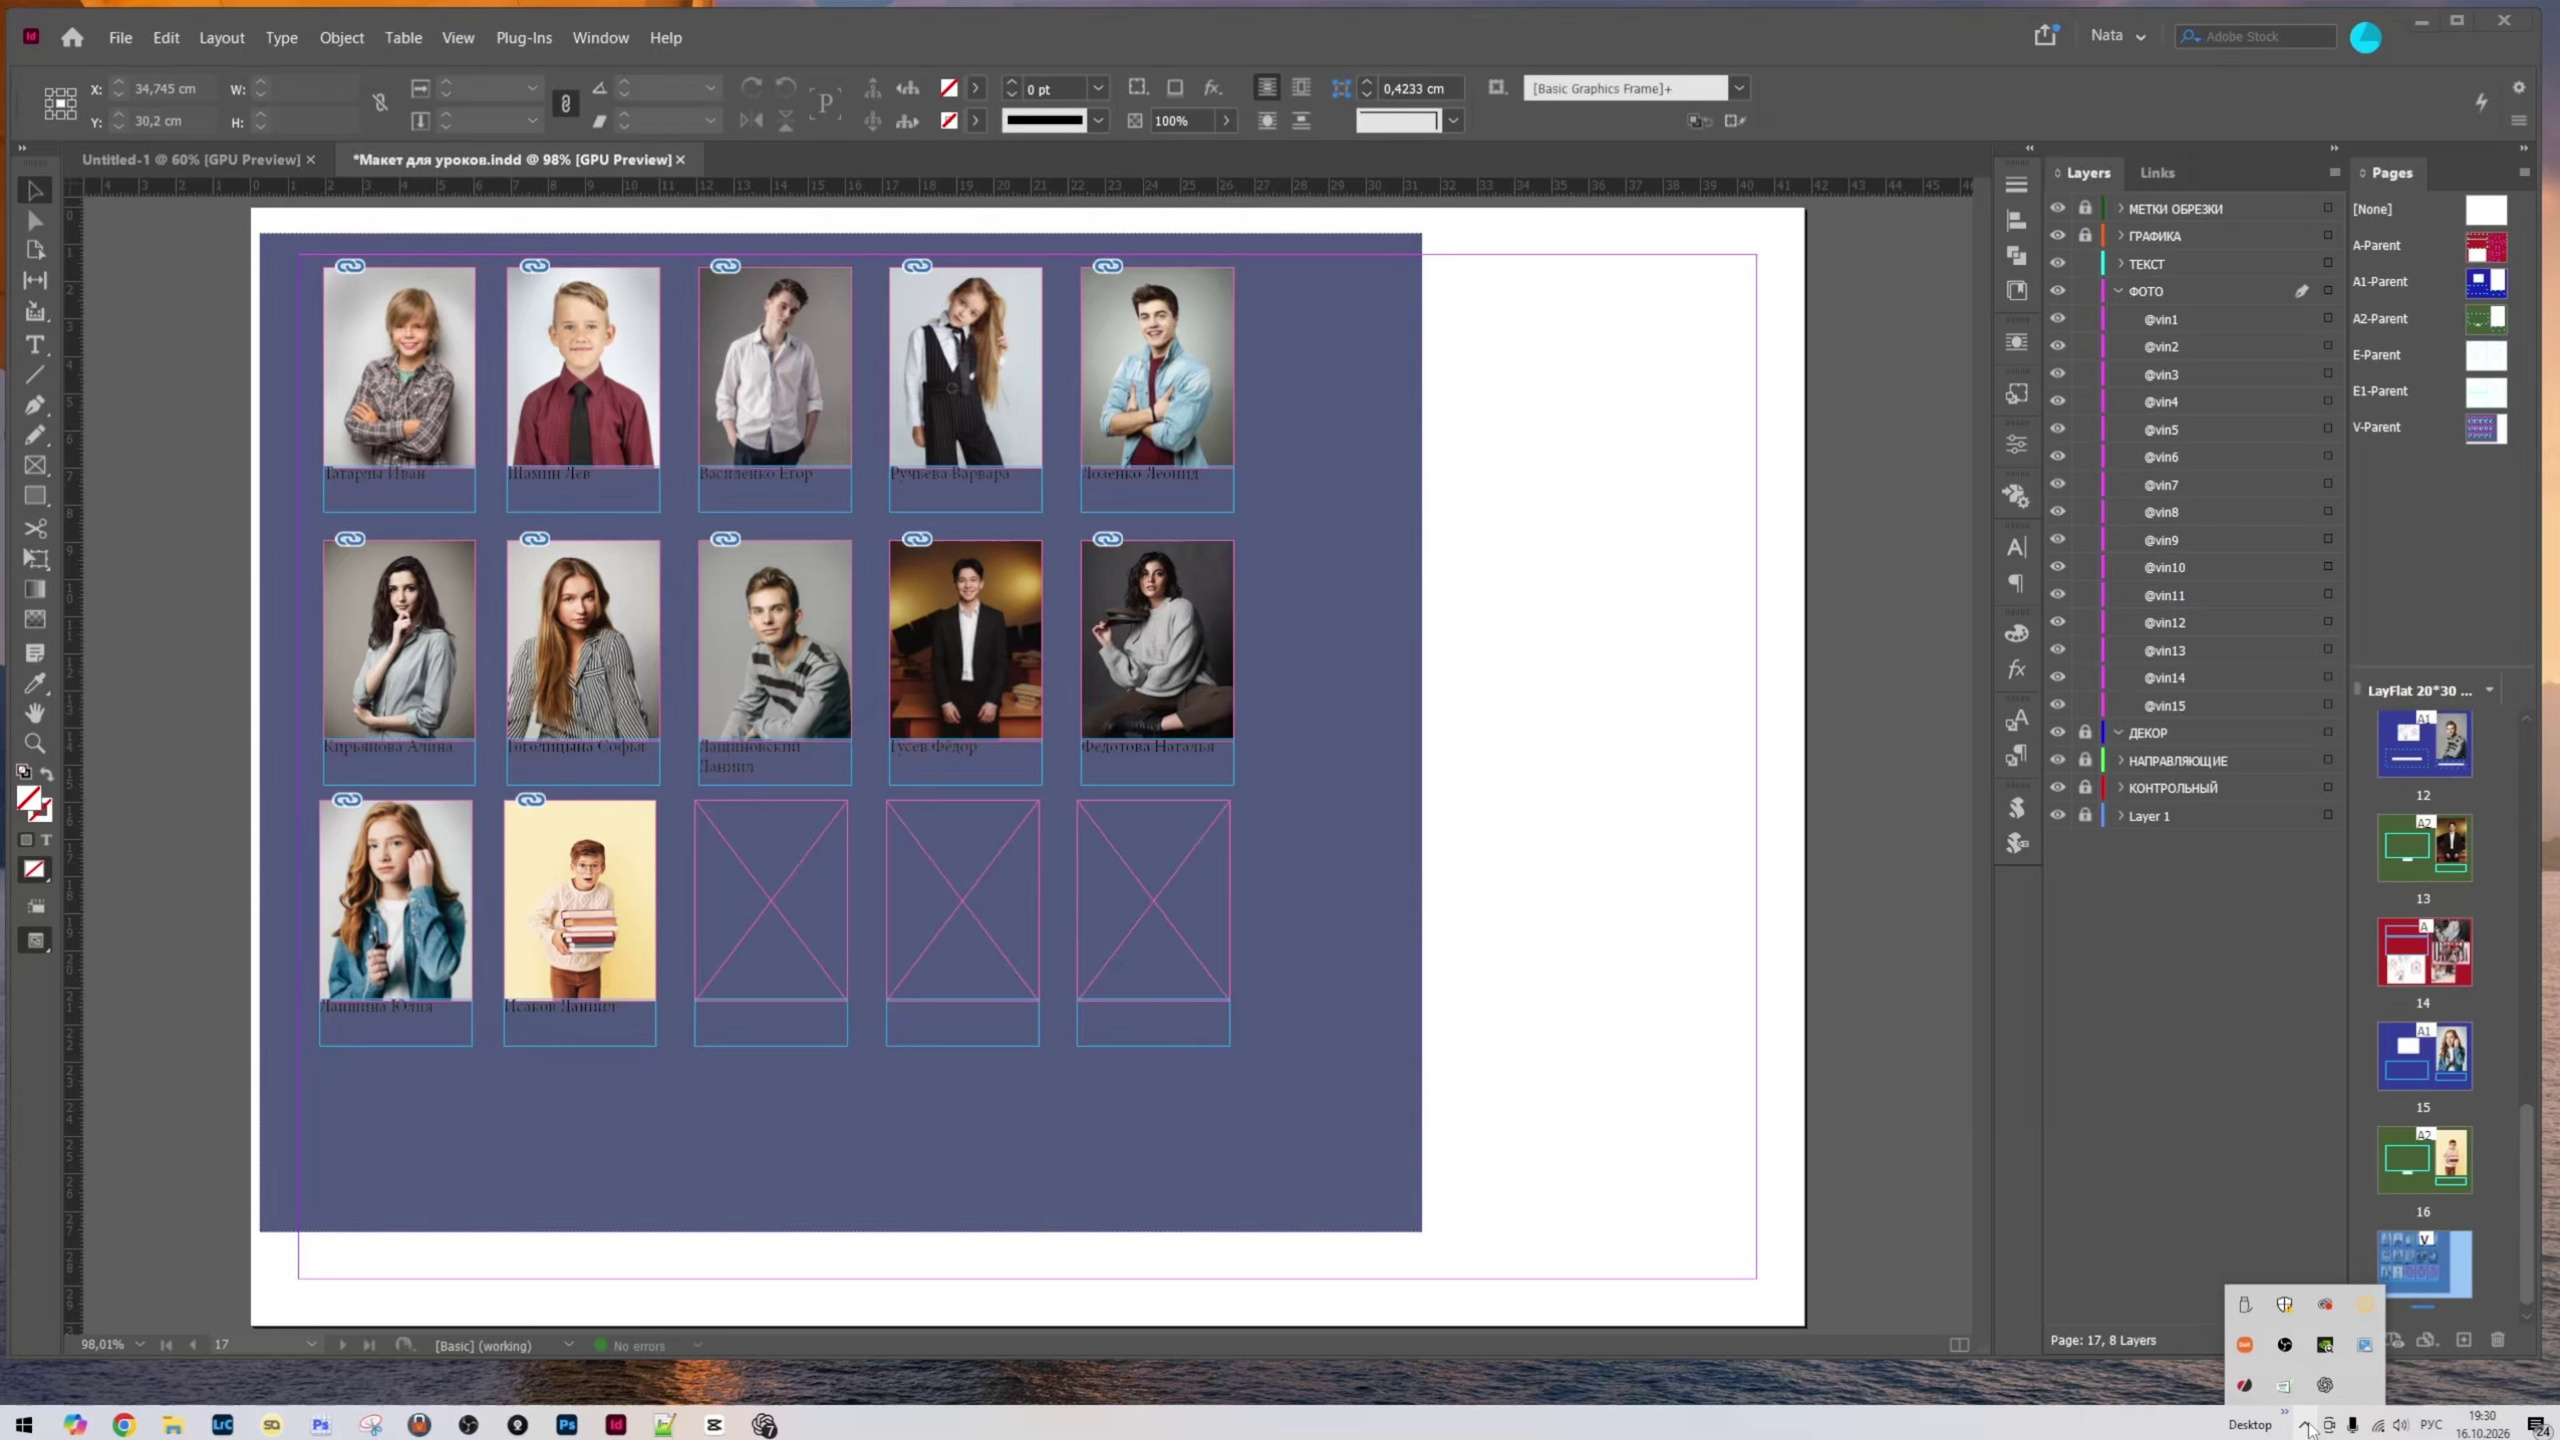The height and width of the screenshot is (1440, 2560).
Task: Toggle visibility of Layer 1
Action: click(2057, 816)
